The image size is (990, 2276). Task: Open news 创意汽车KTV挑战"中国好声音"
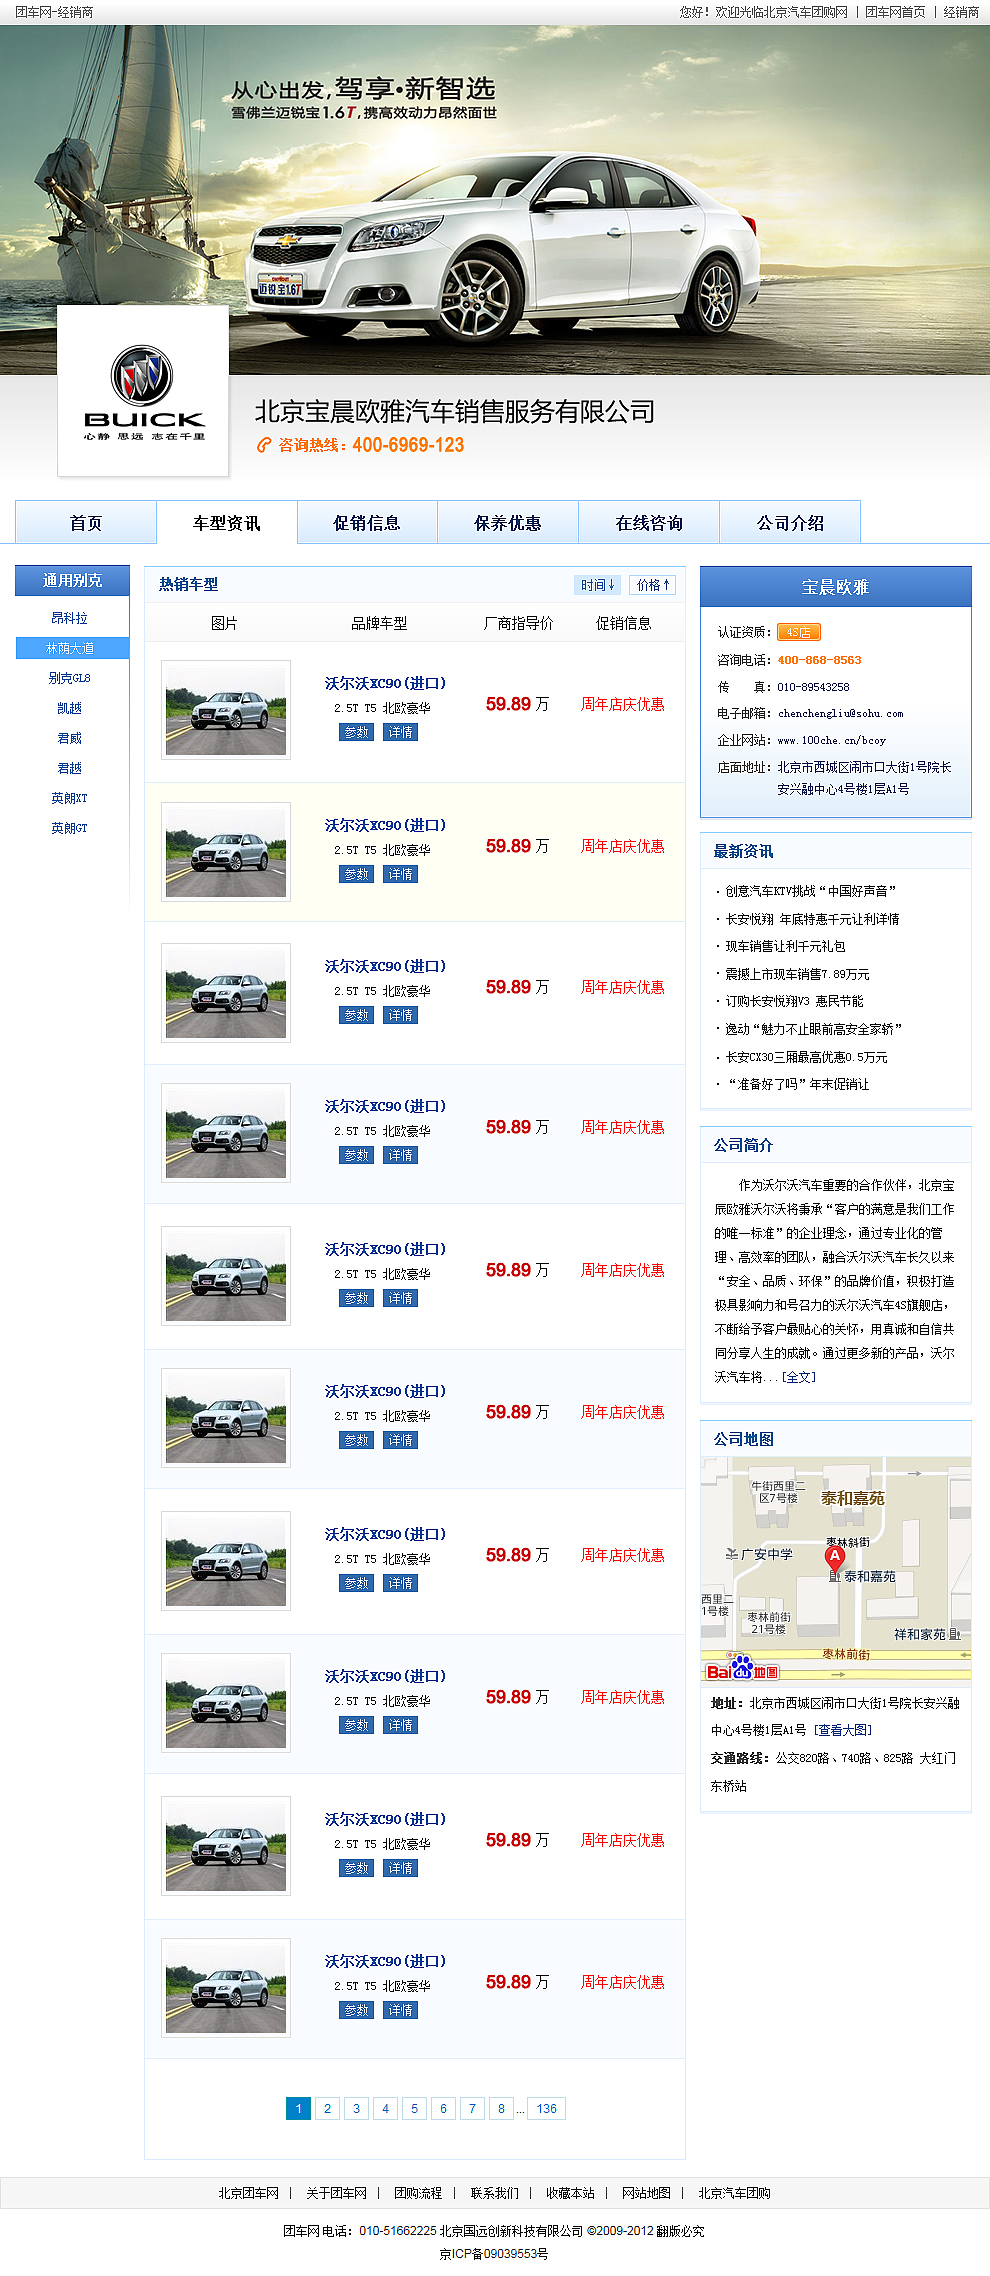pos(811,891)
